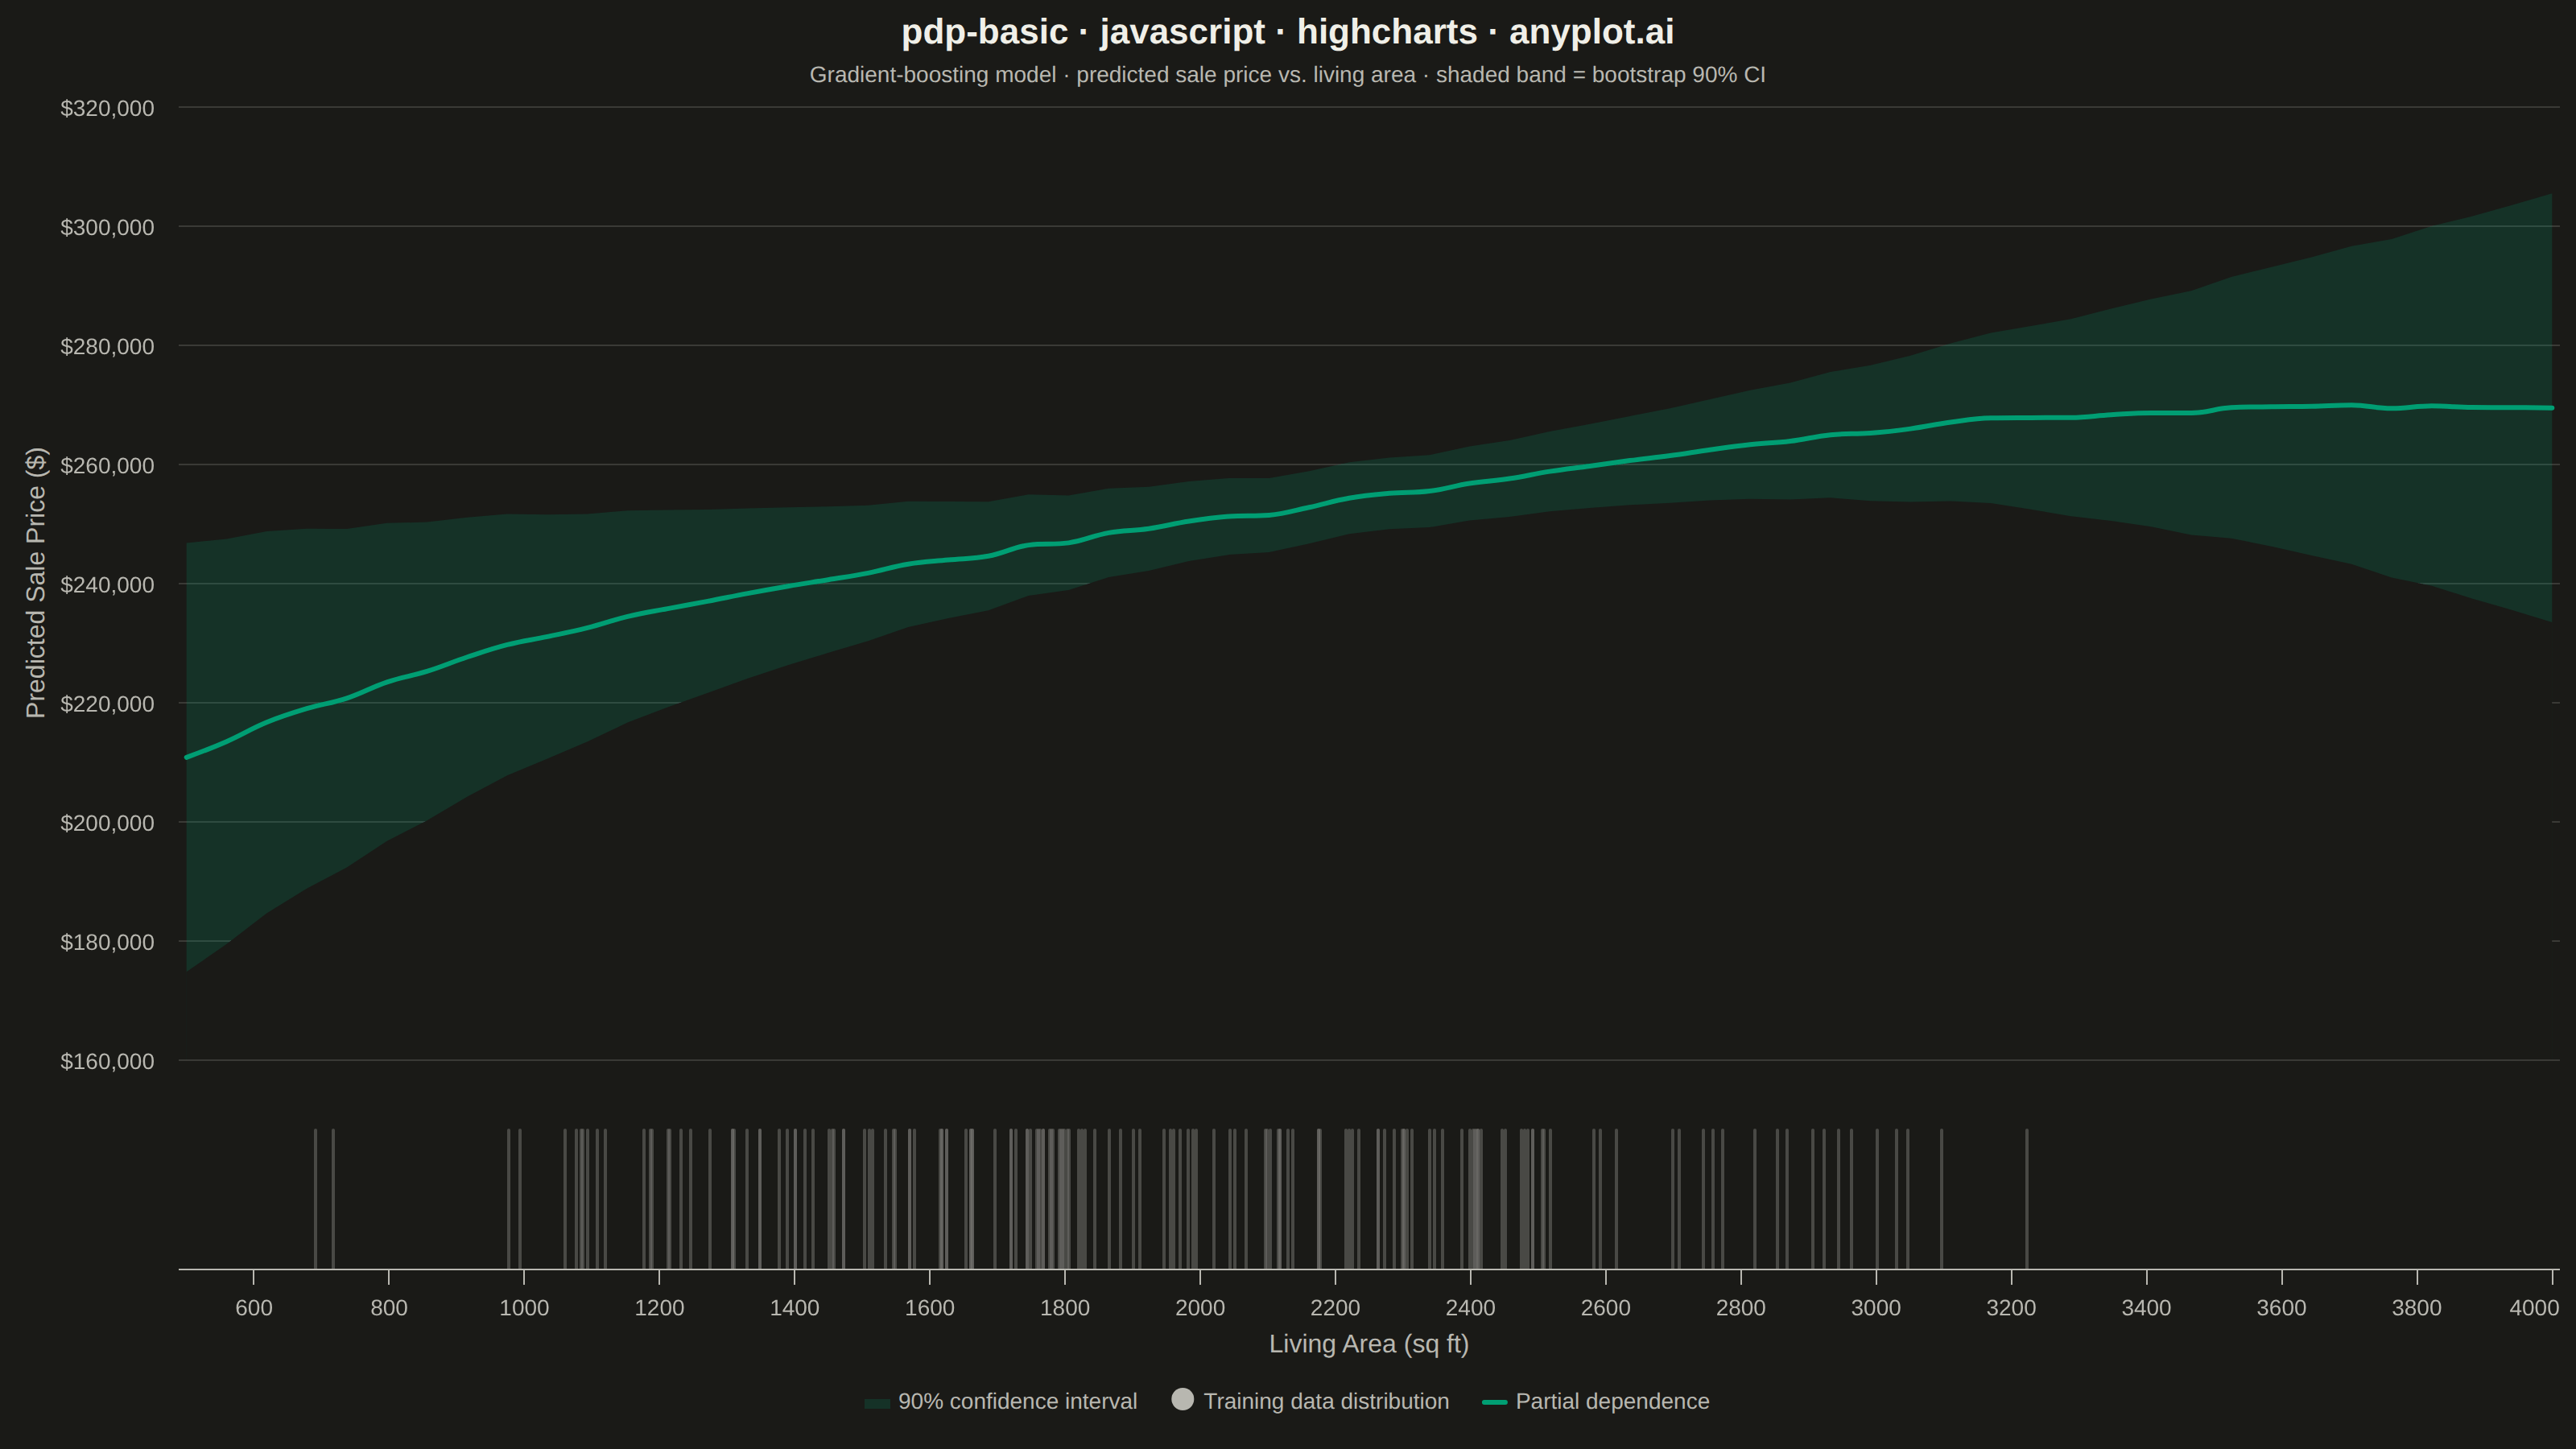Click the 2000 x-axis tick label
The image size is (2576, 1449).
coord(1200,1308)
